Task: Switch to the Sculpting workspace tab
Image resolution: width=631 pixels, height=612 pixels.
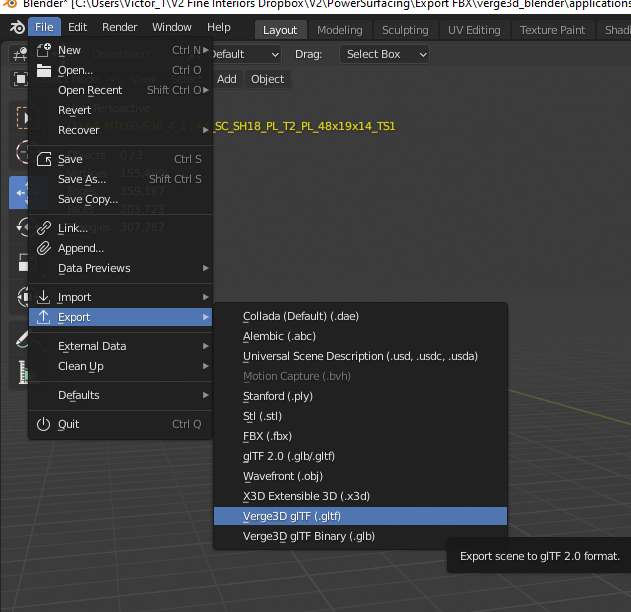Action: (x=405, y=30)
